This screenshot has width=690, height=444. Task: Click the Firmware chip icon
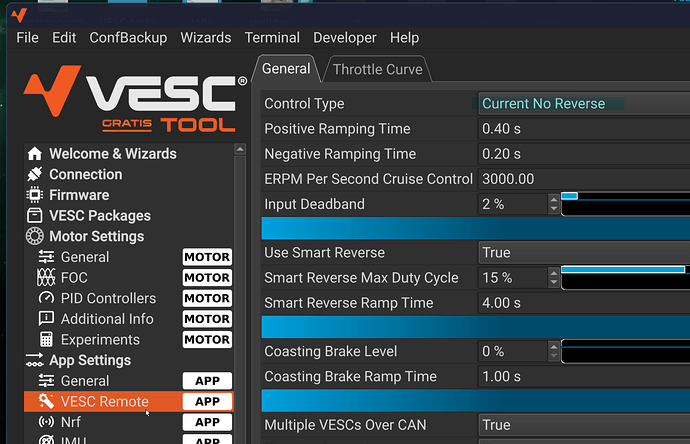pos(35,195)
